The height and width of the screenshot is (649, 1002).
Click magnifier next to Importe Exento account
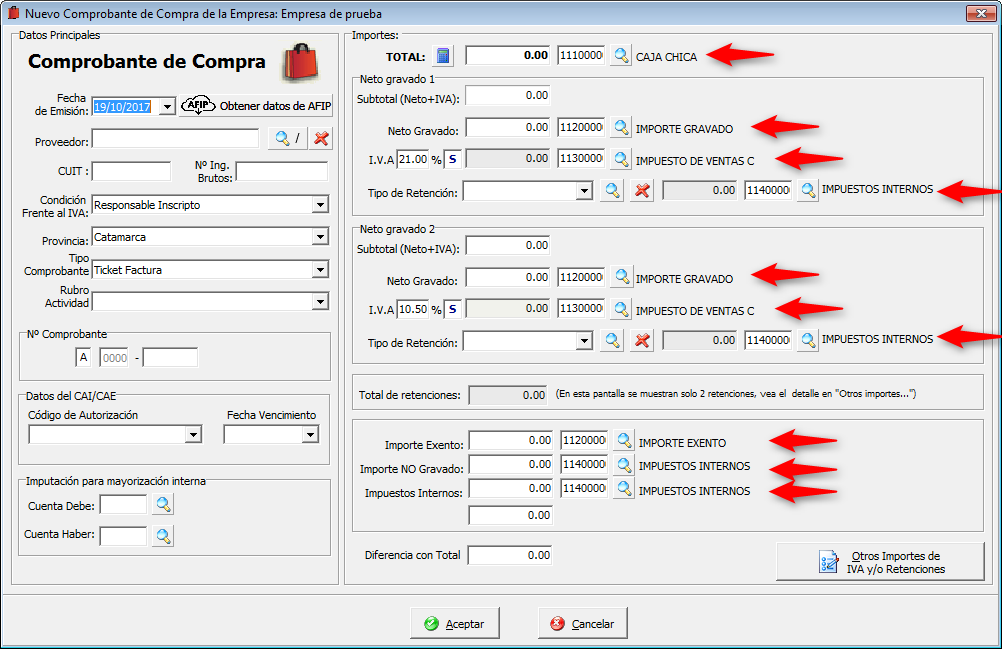pyautogui.click(x=624, y=440)
